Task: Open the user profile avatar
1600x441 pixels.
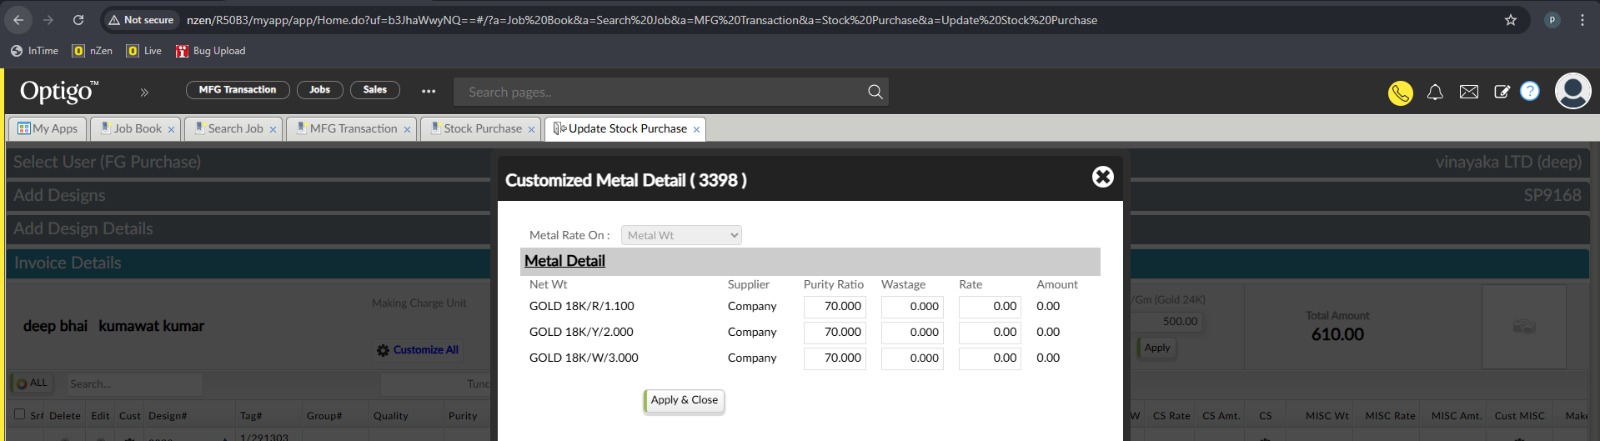Action: pos(1572,91)
